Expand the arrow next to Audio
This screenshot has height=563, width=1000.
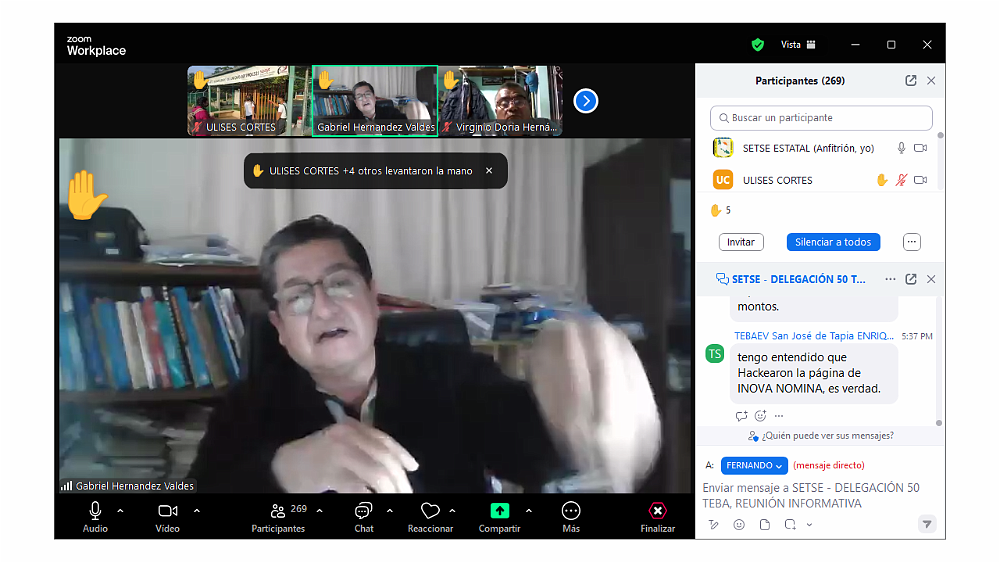point(120,511)
